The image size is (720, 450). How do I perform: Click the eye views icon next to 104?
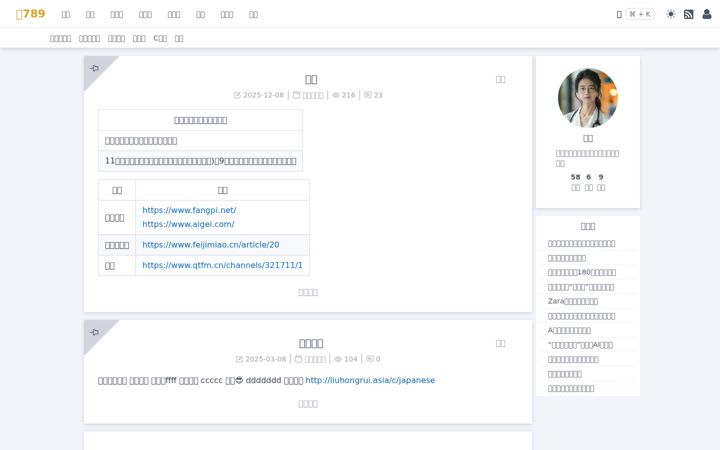[338, 359]
